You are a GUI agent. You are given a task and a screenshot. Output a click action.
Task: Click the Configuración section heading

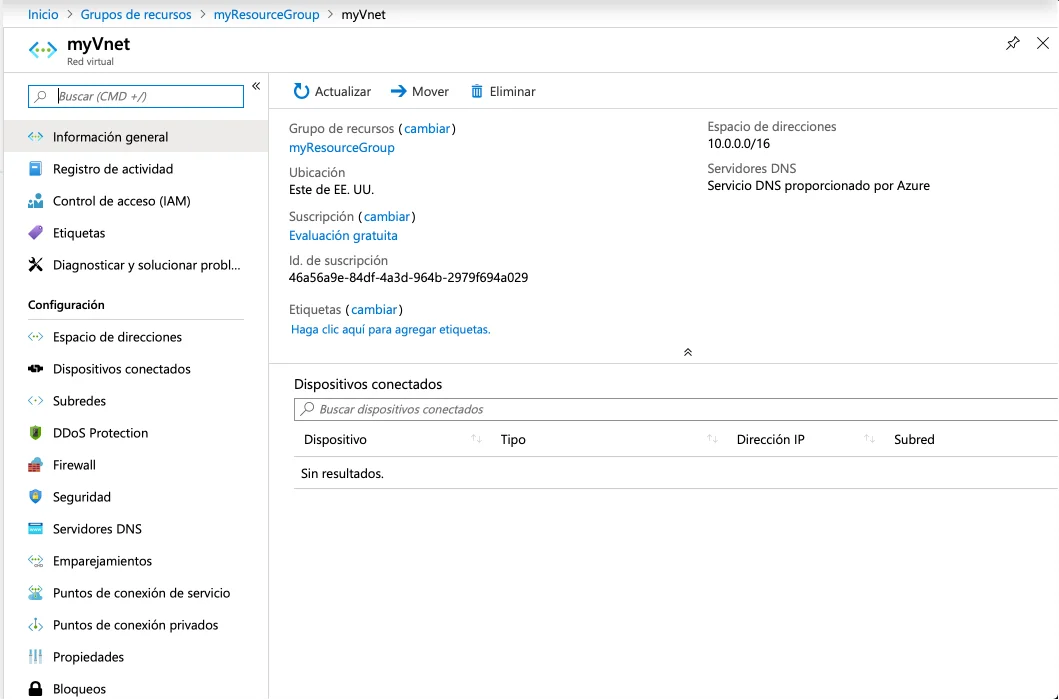[x=66, y=305]
